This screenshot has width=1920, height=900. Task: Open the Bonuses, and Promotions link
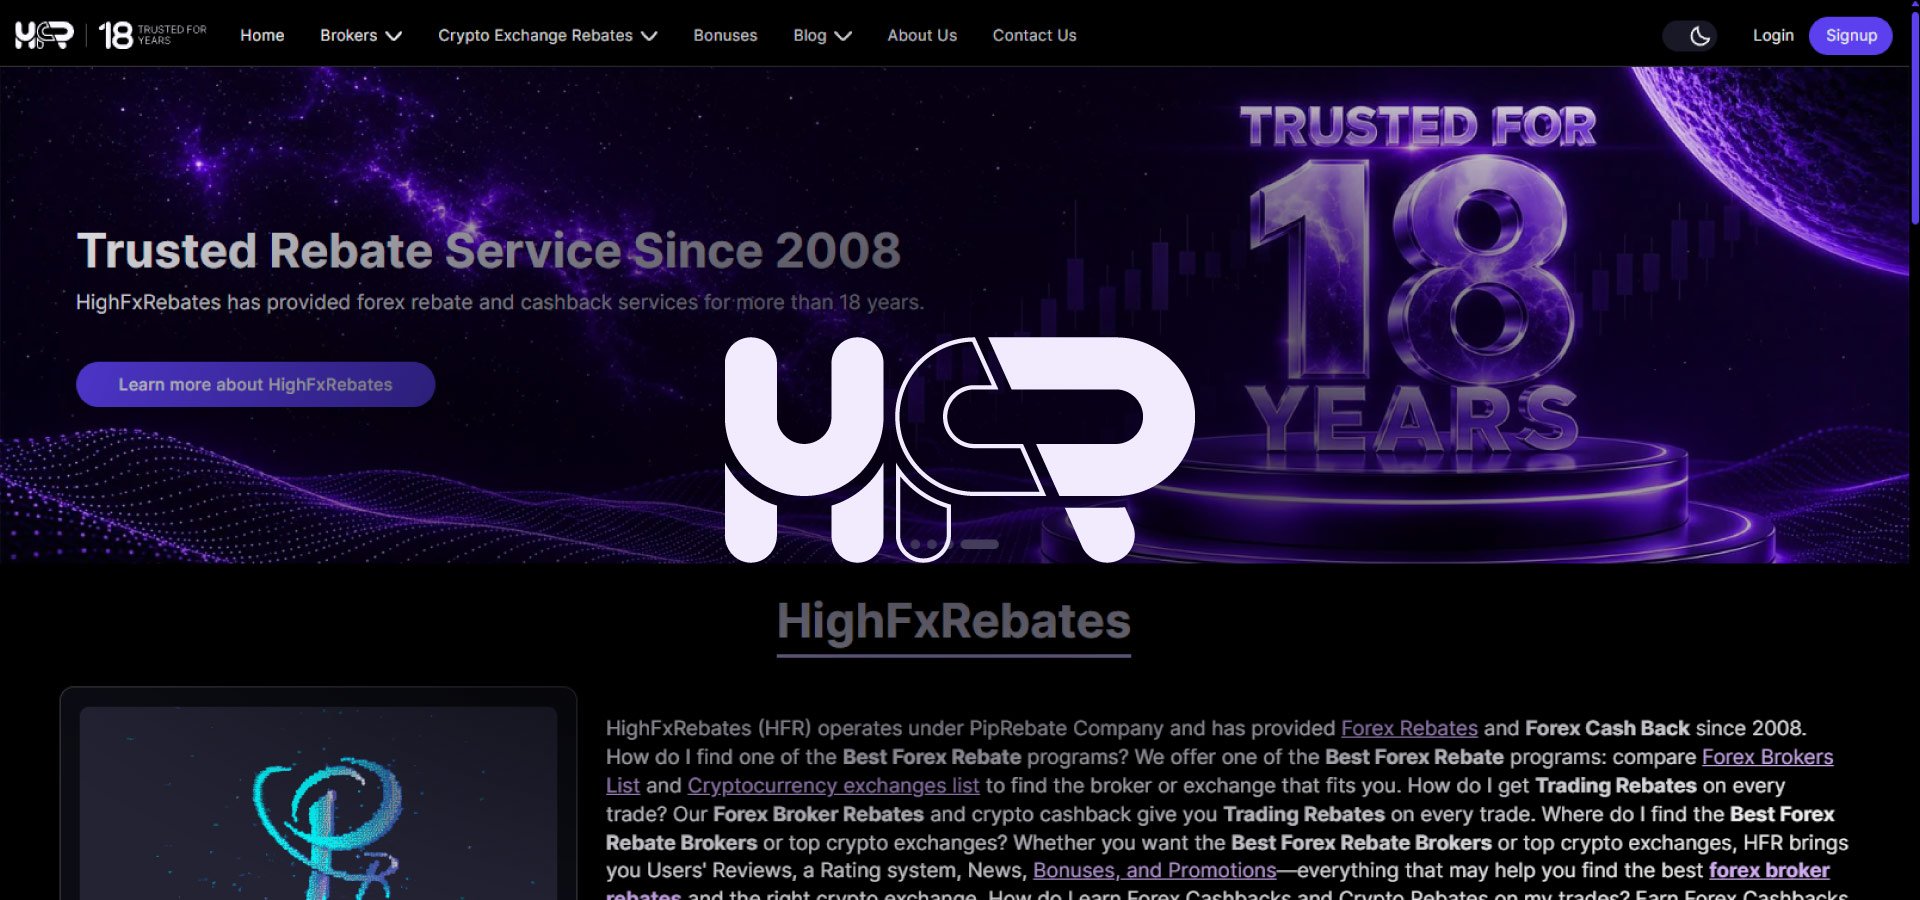(1154, 871)
